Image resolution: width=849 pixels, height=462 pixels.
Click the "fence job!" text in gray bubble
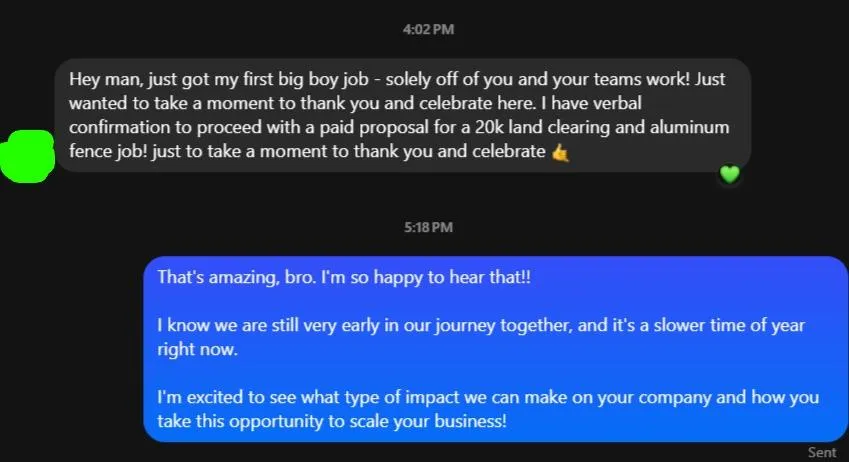pos(108,151)
